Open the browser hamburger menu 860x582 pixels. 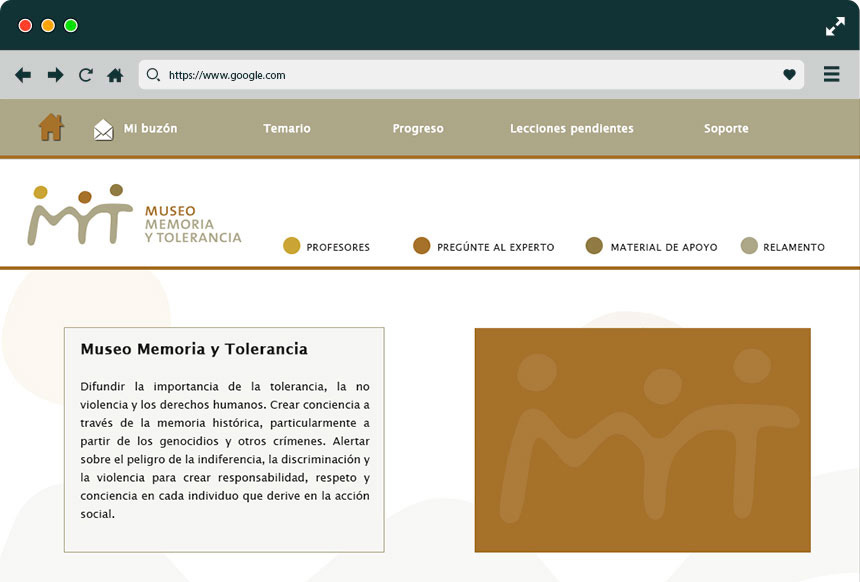[831, 74]
